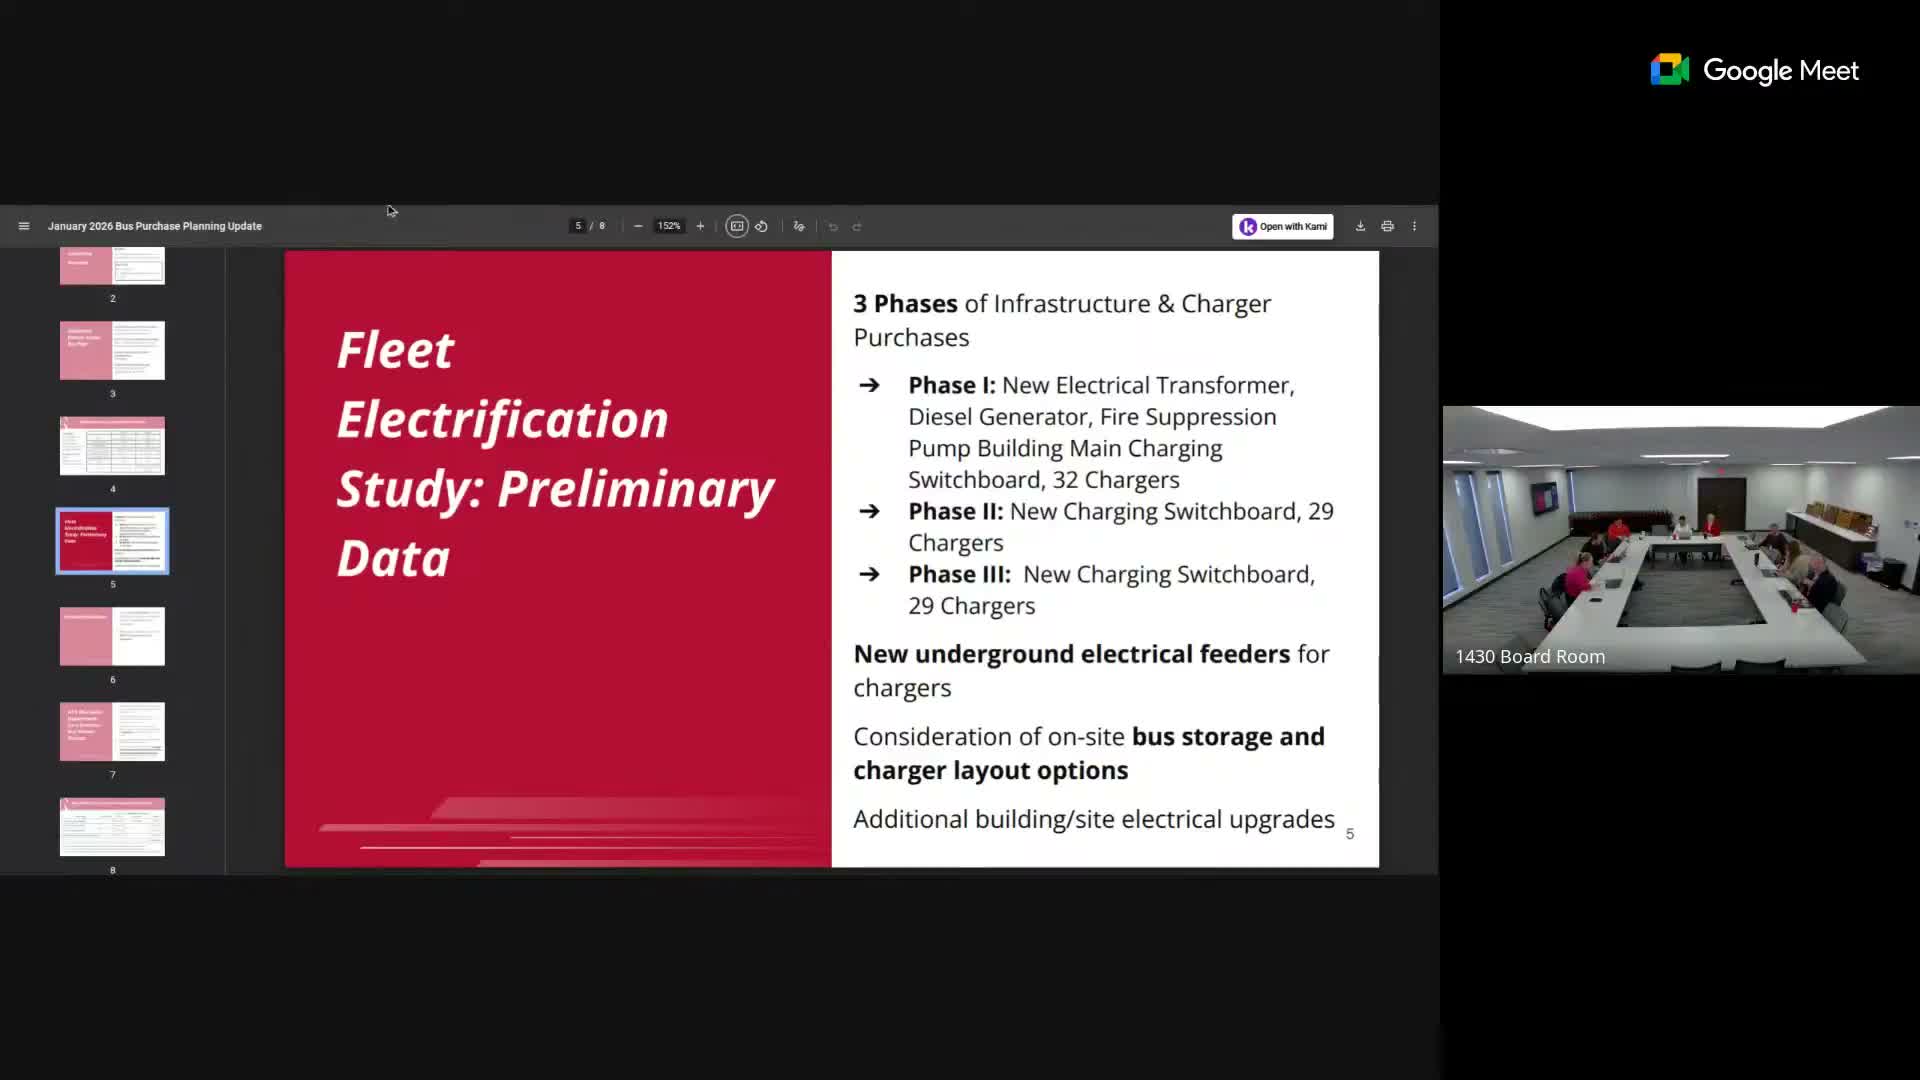Viewport: 1920px width, 1080px height.
Task: Click the rotate counterclockwise icon
Action: [x=762, y=226]
